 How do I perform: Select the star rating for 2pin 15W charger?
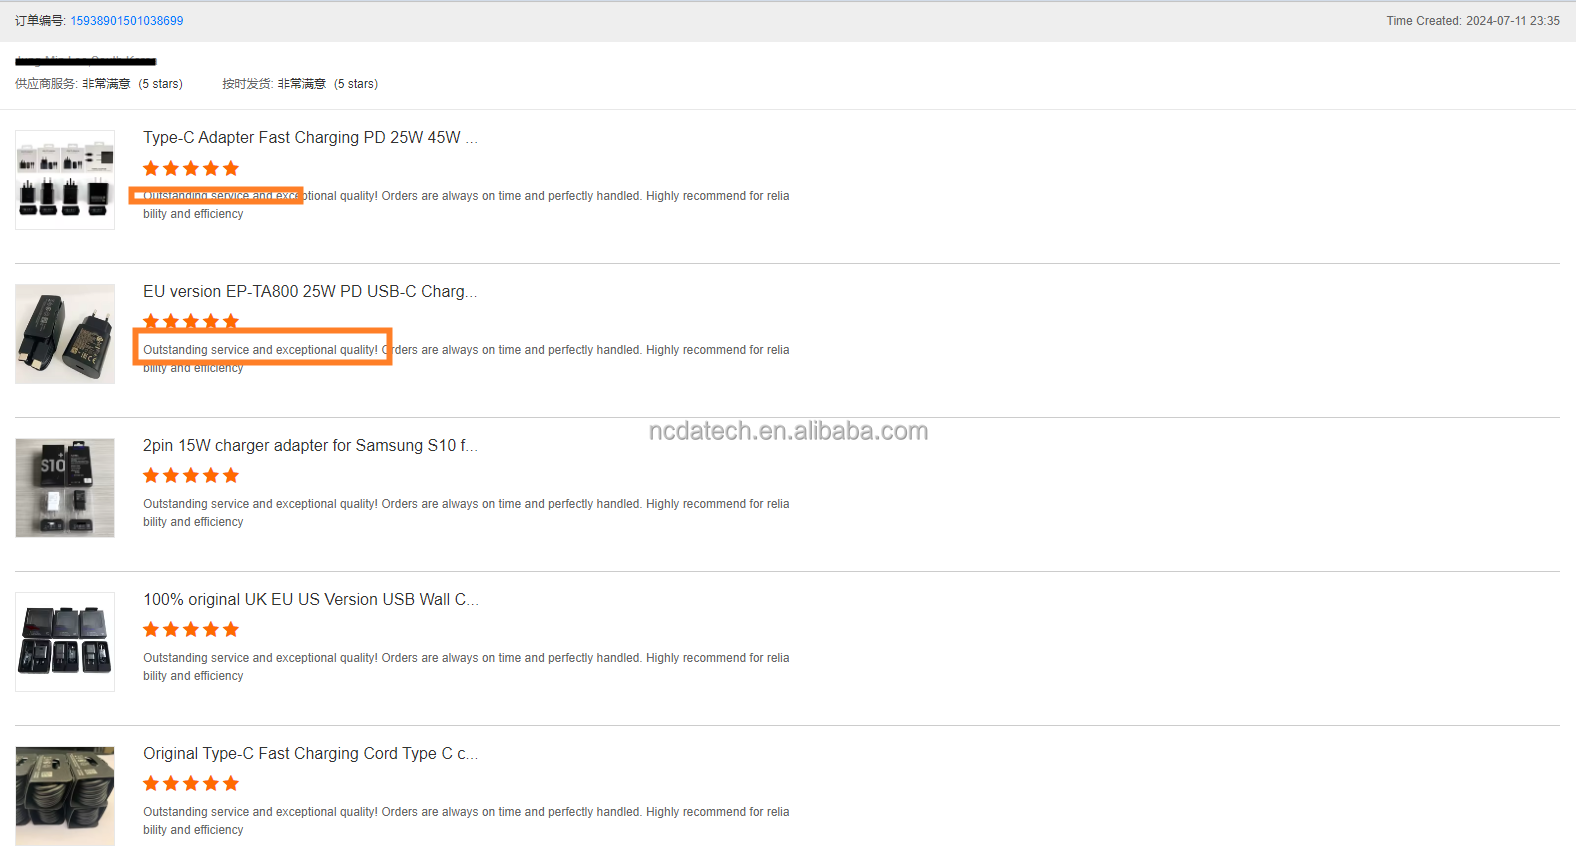[x=191, y=476]
